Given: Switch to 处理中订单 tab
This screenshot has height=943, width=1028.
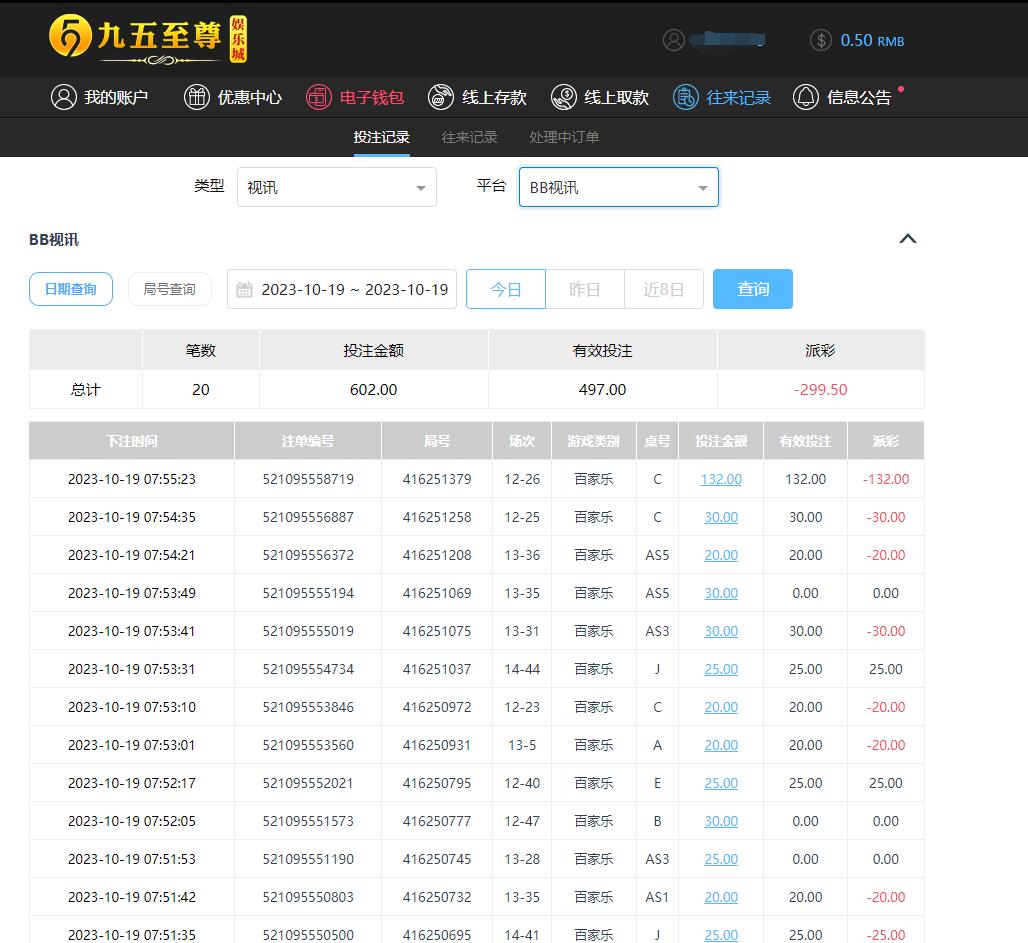Looking at the screenshot, I should pos(564,137).
